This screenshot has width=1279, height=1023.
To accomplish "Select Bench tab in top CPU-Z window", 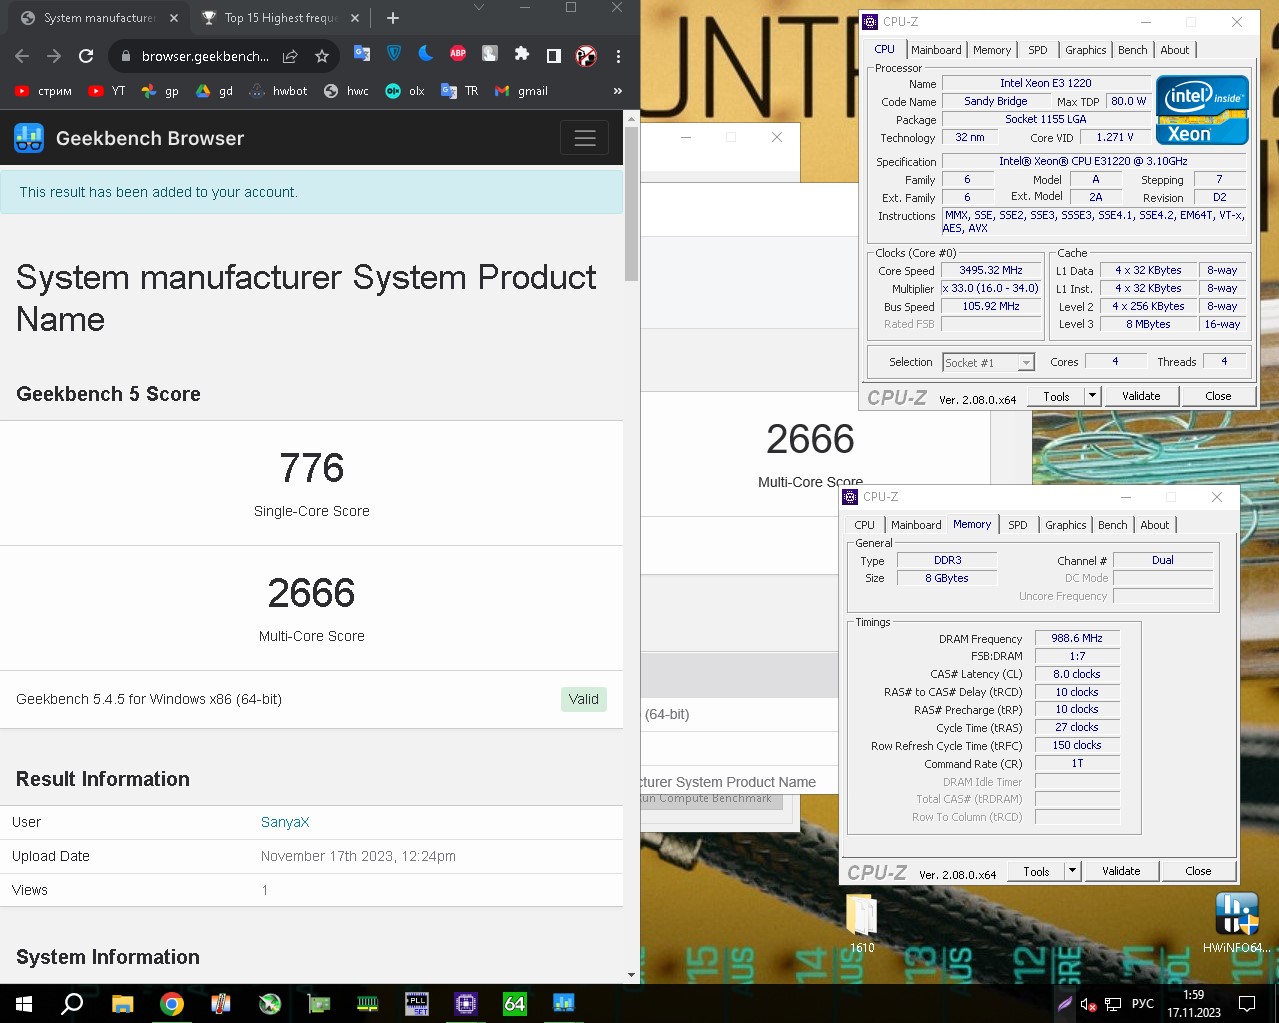I will point(1133,50).
